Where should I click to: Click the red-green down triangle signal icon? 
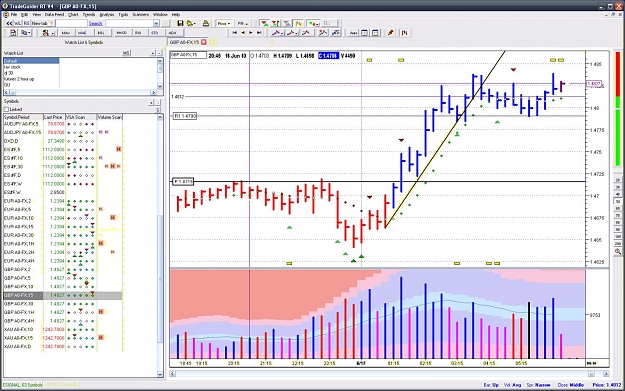[264, 24]
